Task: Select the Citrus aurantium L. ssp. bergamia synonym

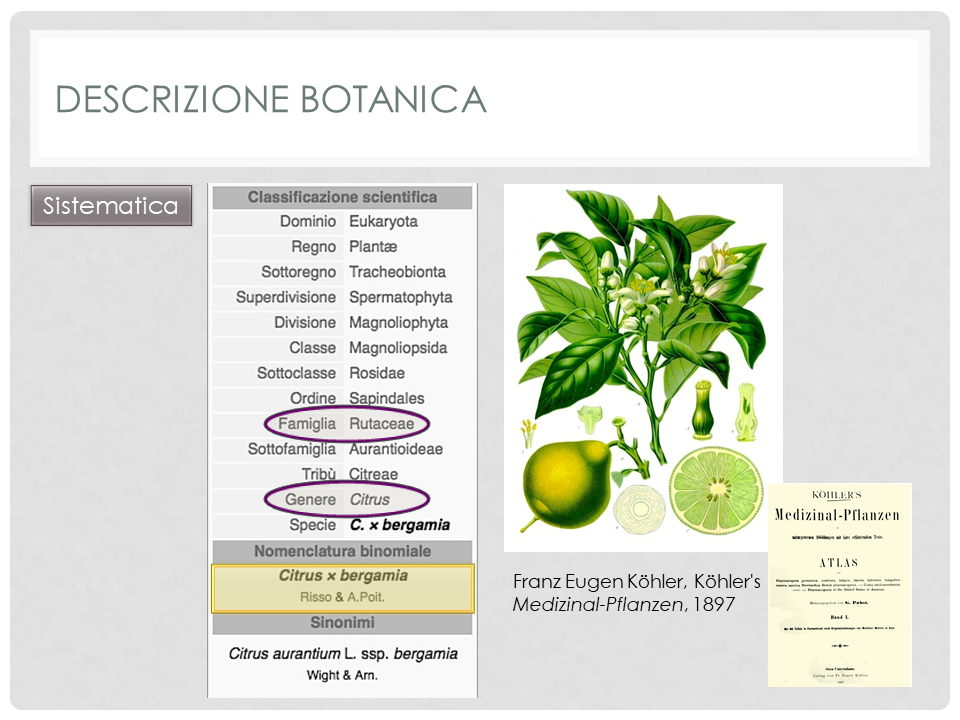Action: coord(343,654)
